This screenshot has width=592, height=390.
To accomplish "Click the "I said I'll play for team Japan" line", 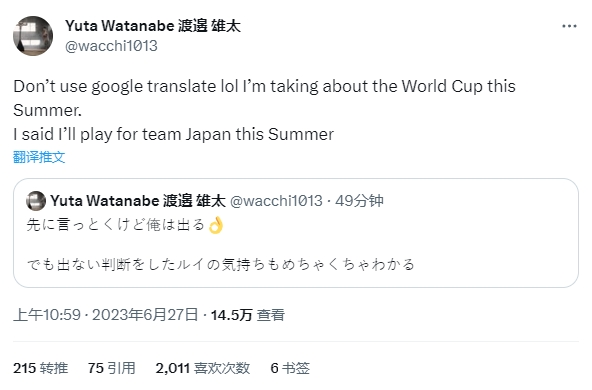I will (x=174, y=134).
